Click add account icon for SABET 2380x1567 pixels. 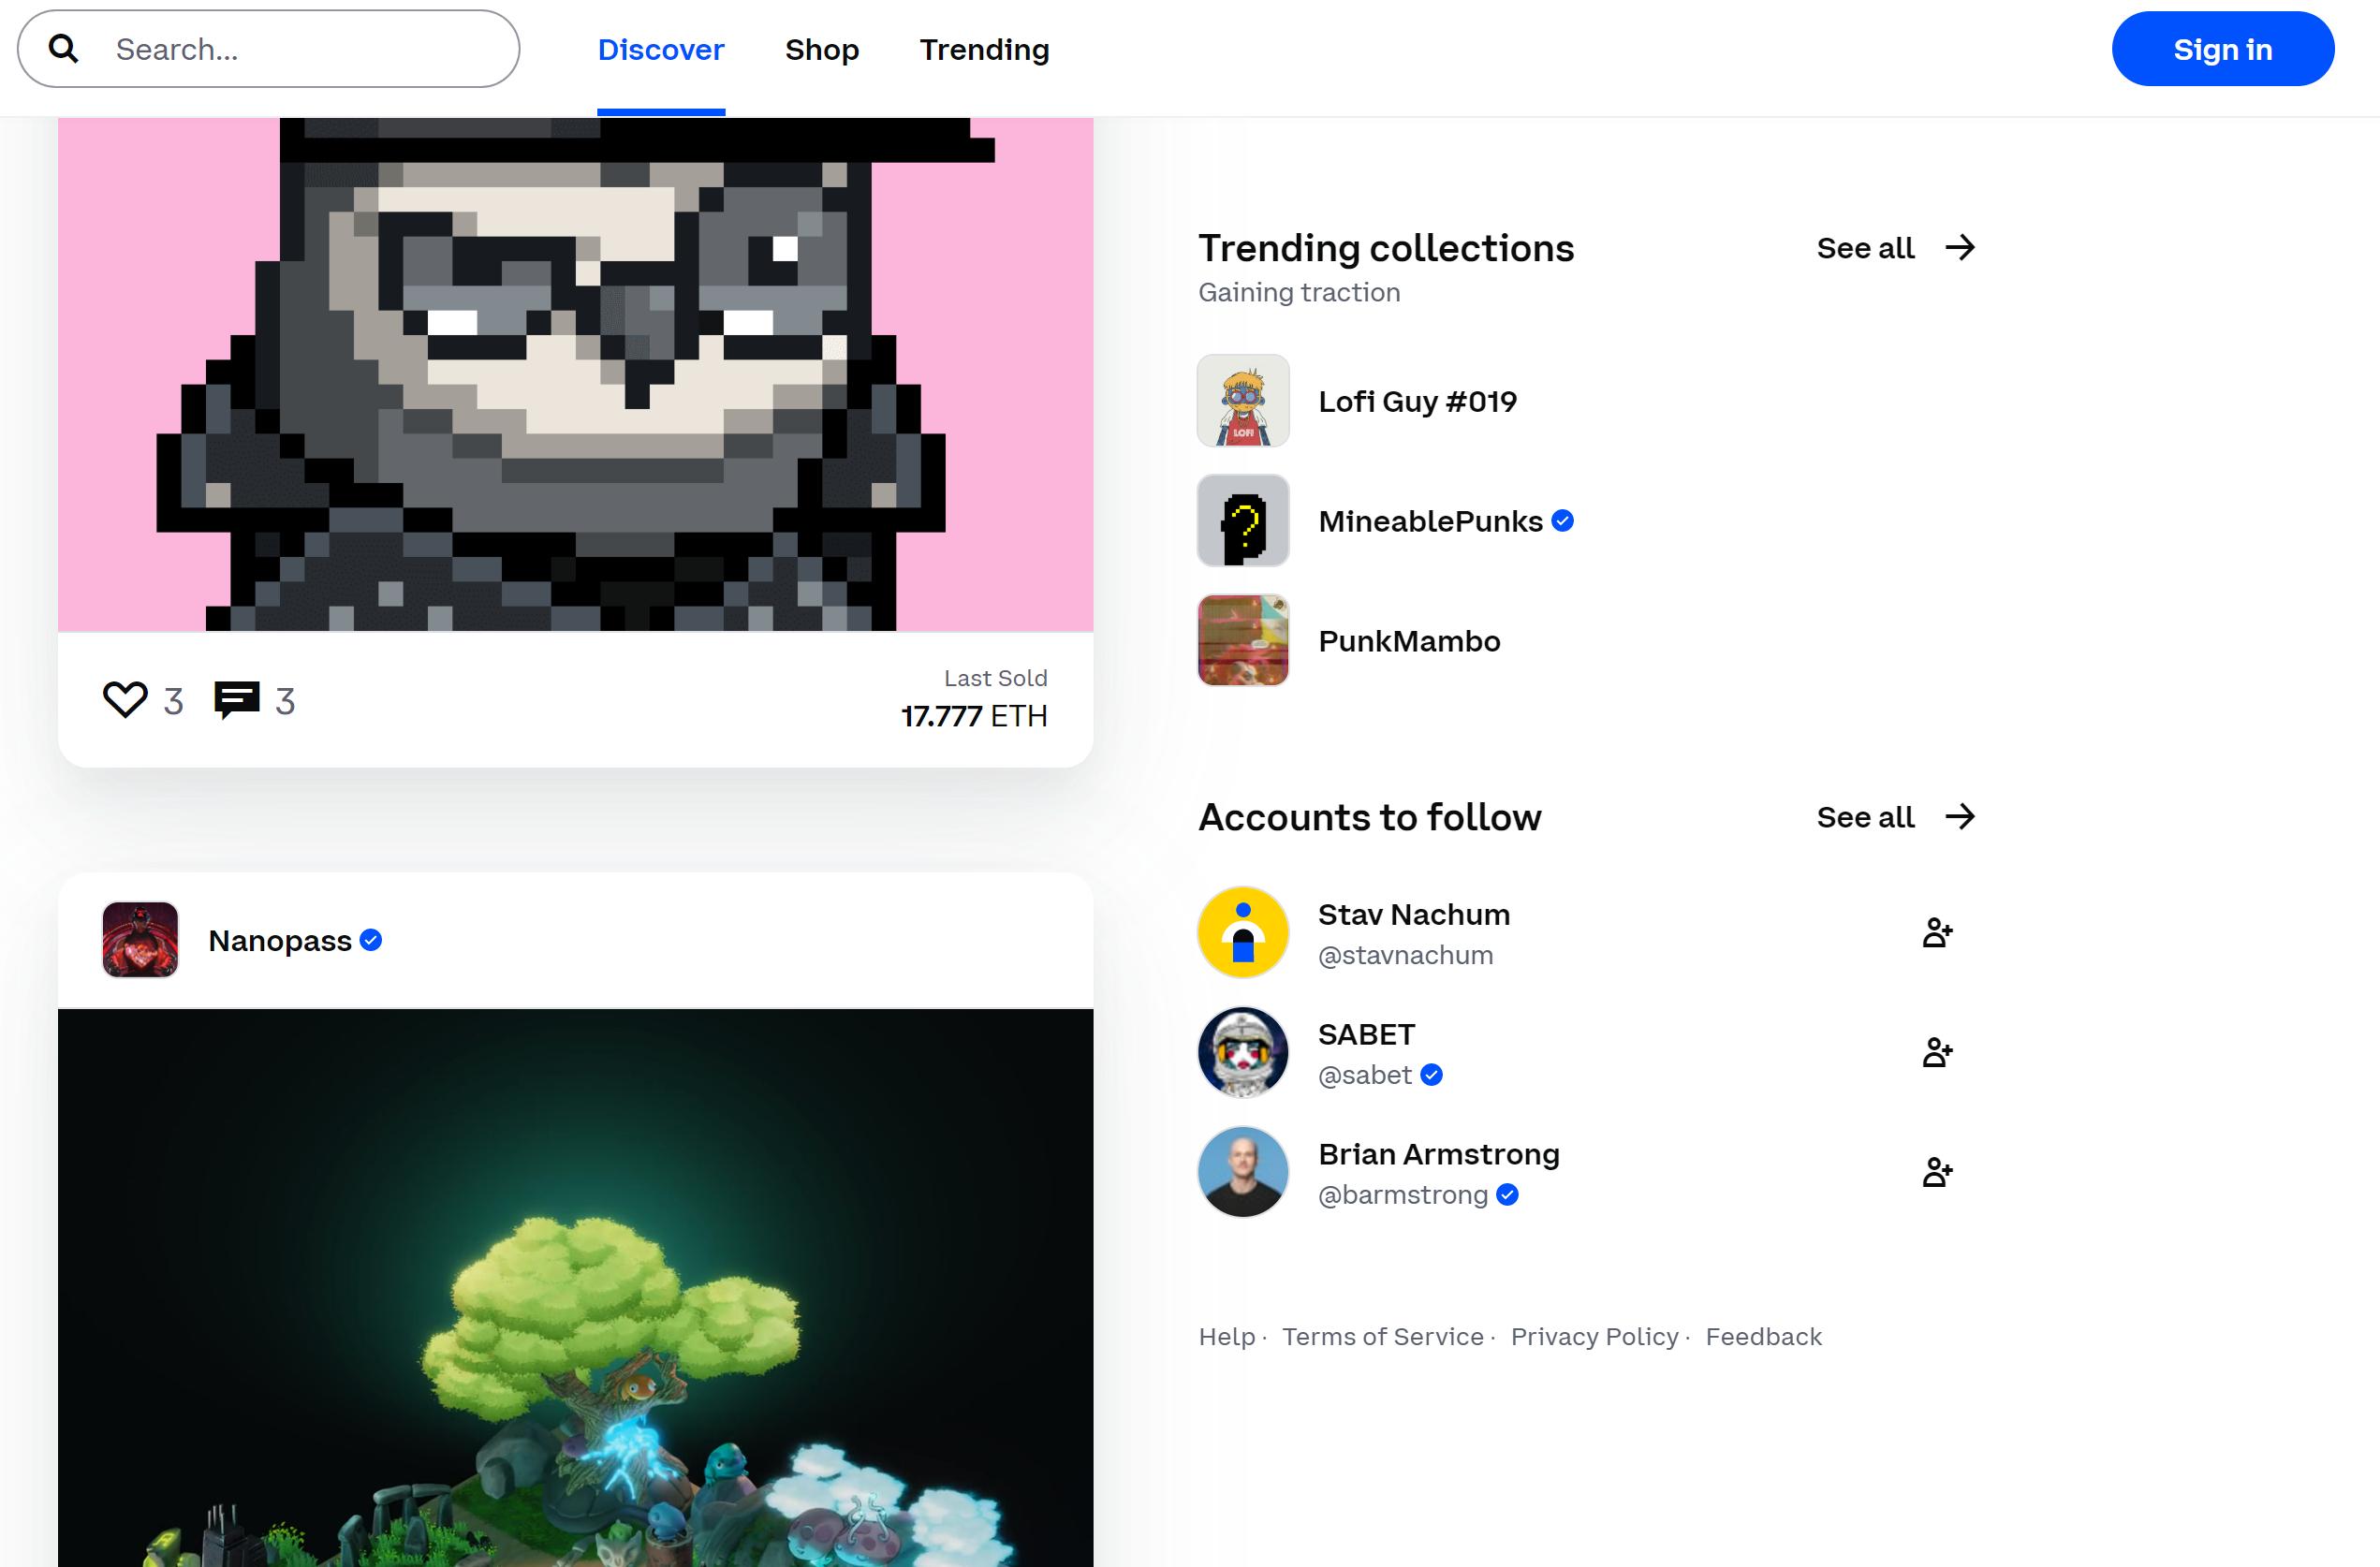(1936, 1053)
